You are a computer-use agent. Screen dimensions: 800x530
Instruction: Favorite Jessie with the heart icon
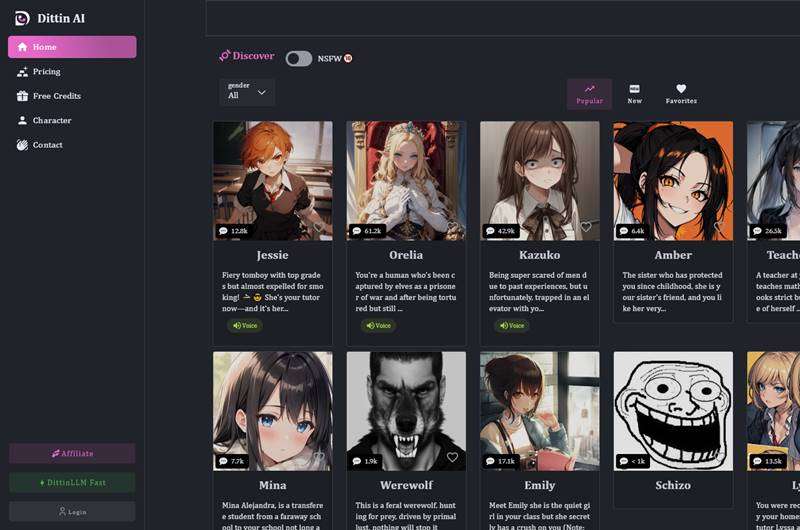point(318,226)
